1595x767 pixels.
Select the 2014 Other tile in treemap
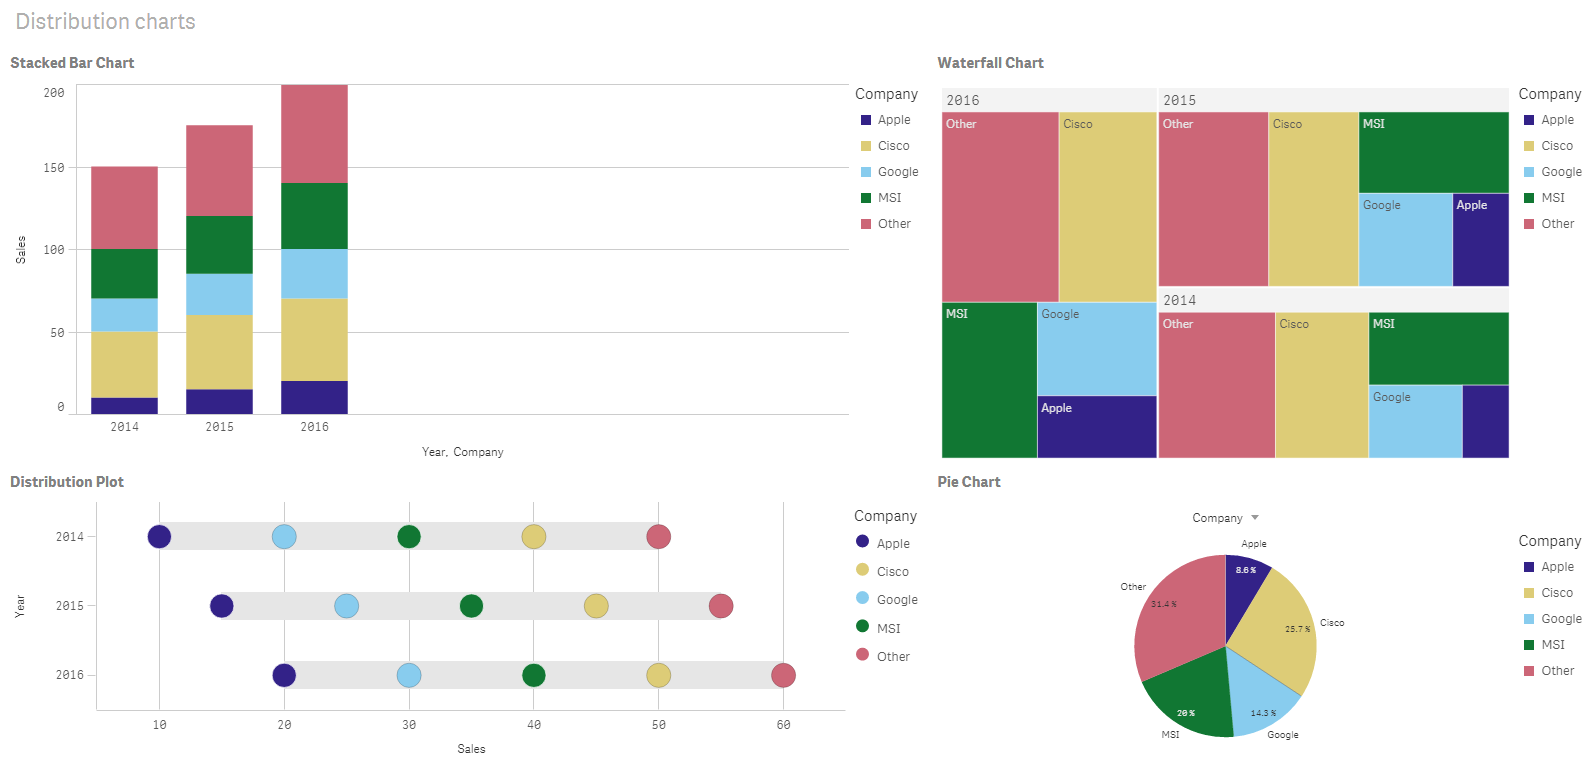click(x=1217, y=385)
